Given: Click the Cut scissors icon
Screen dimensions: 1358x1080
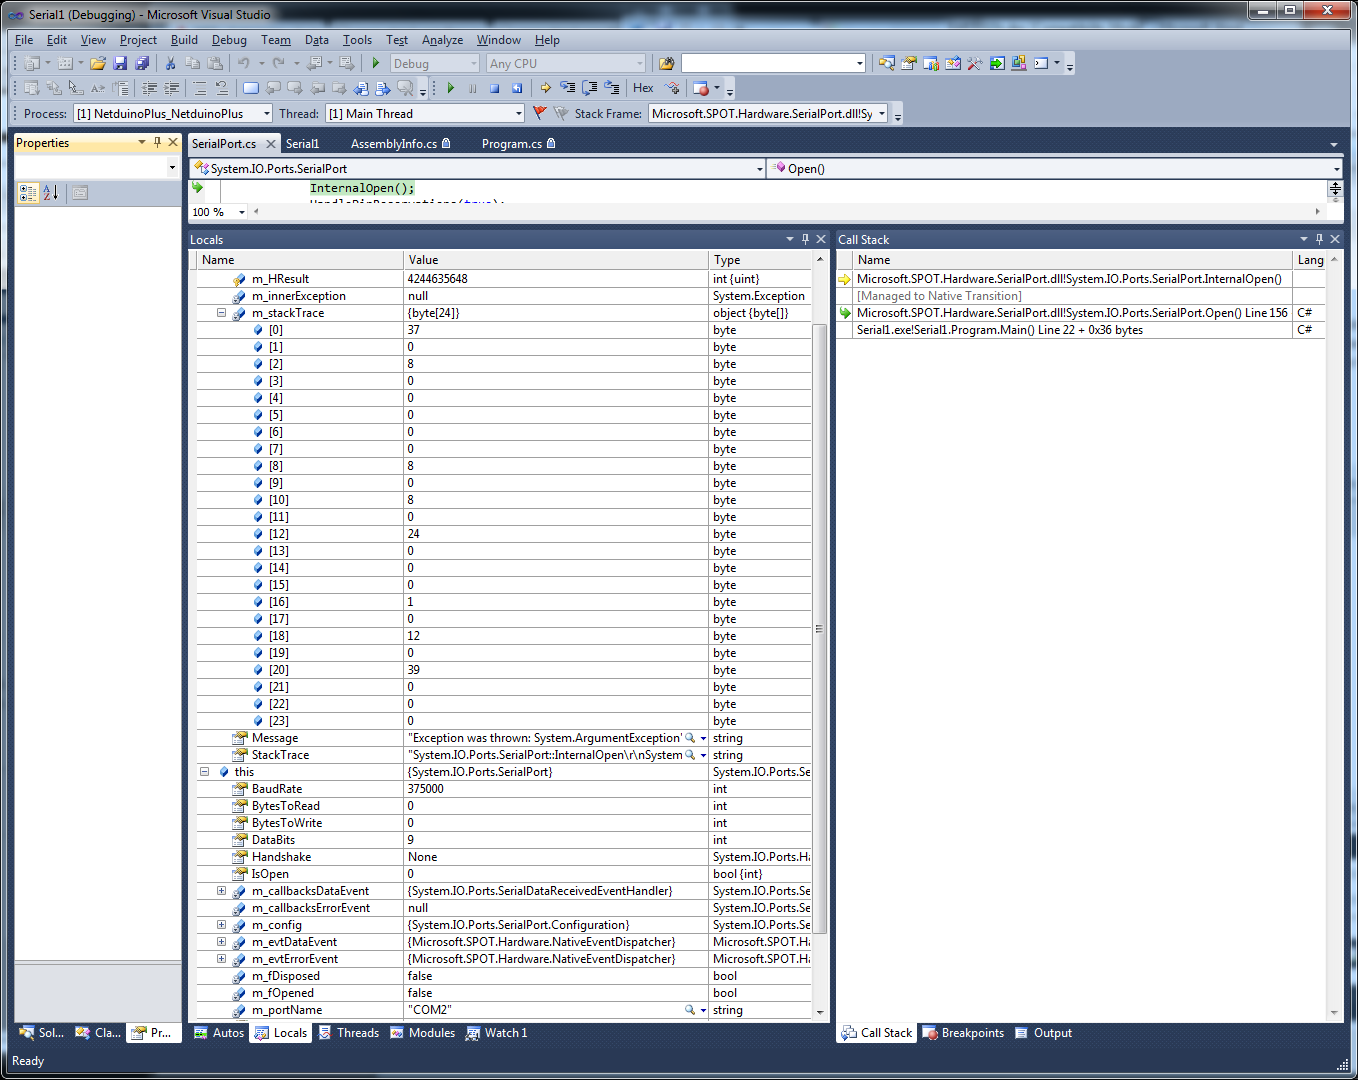Looking at the screenshot, I should point(170,63).
